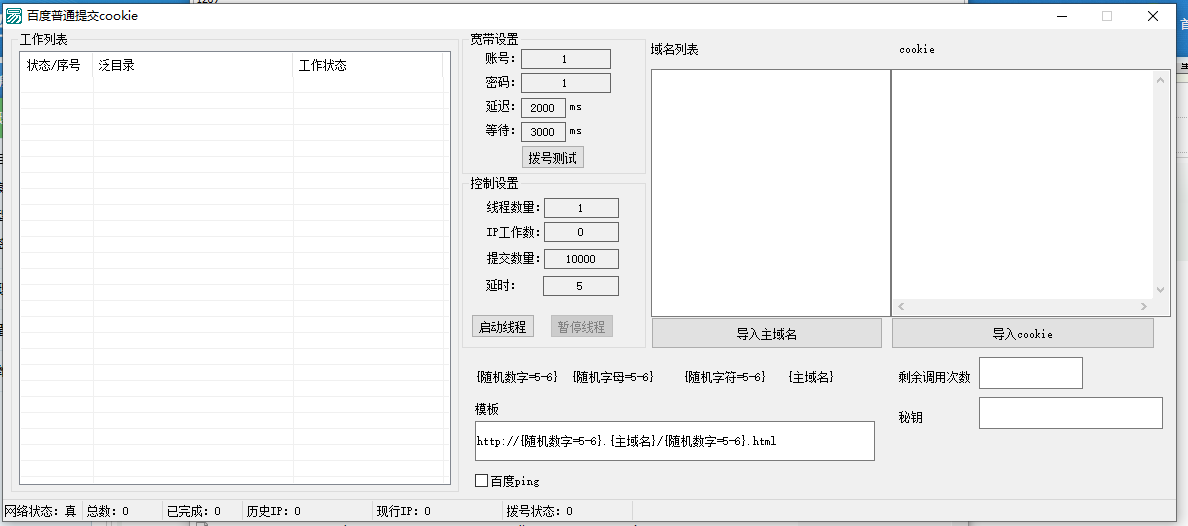Select the 延迟 field showing 2000
The height and width of the screenshot is (526, 1188).
[542, 108]
